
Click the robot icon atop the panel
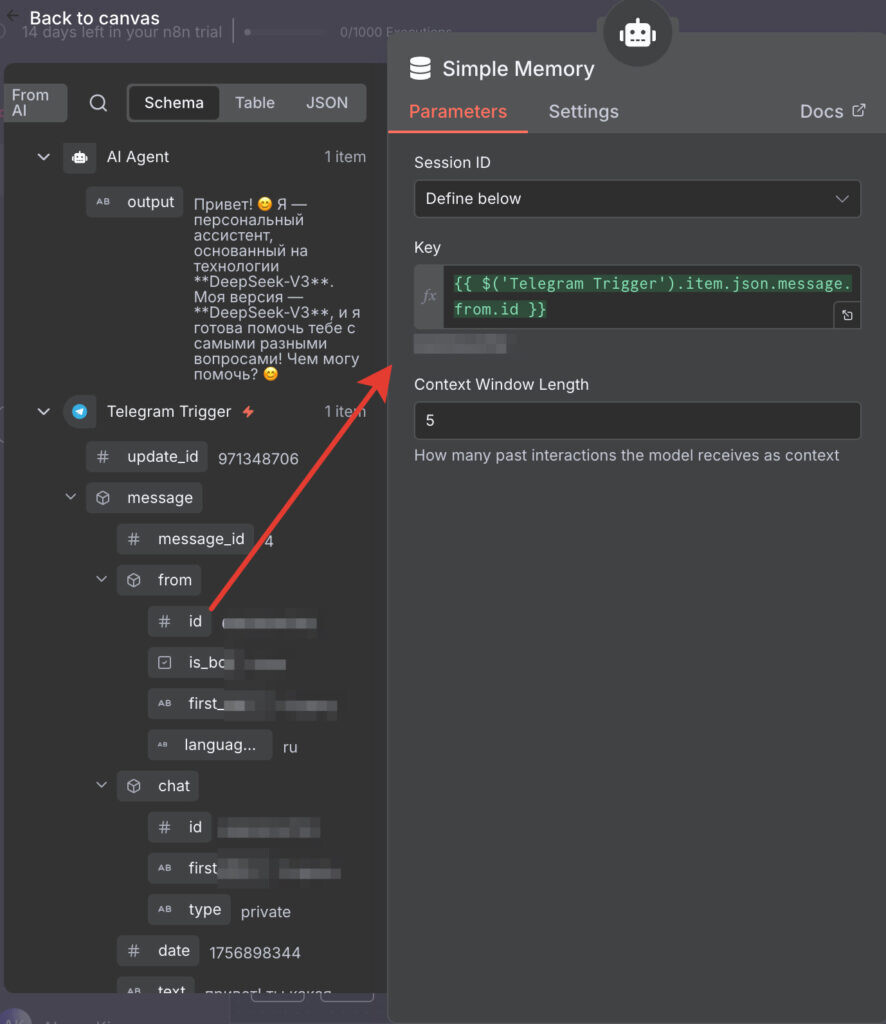tap(638, 34)
